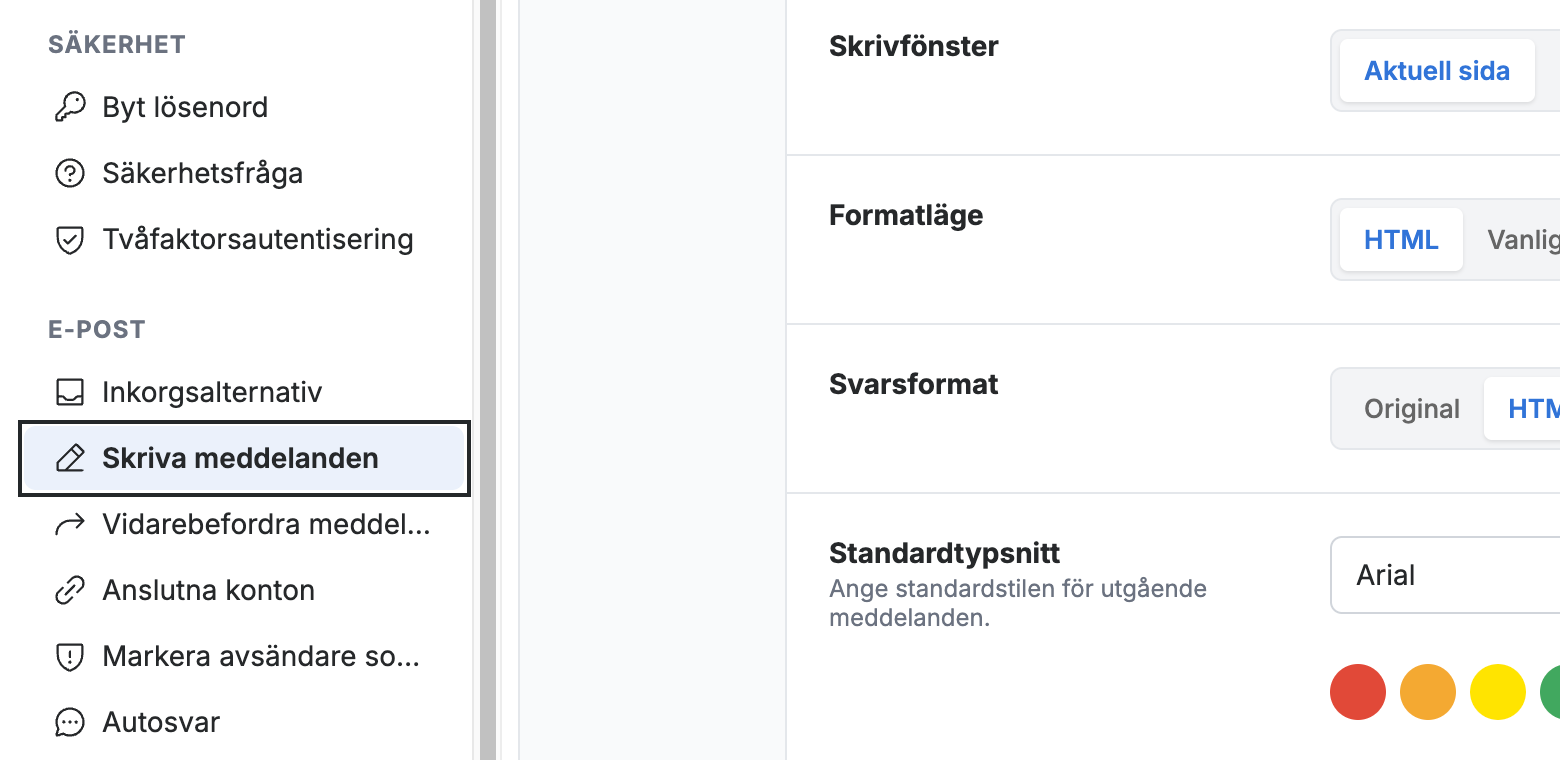This screenshot has height=760, width=1560.
Task: Pick the red color swatch
Action: (1358, 691)
